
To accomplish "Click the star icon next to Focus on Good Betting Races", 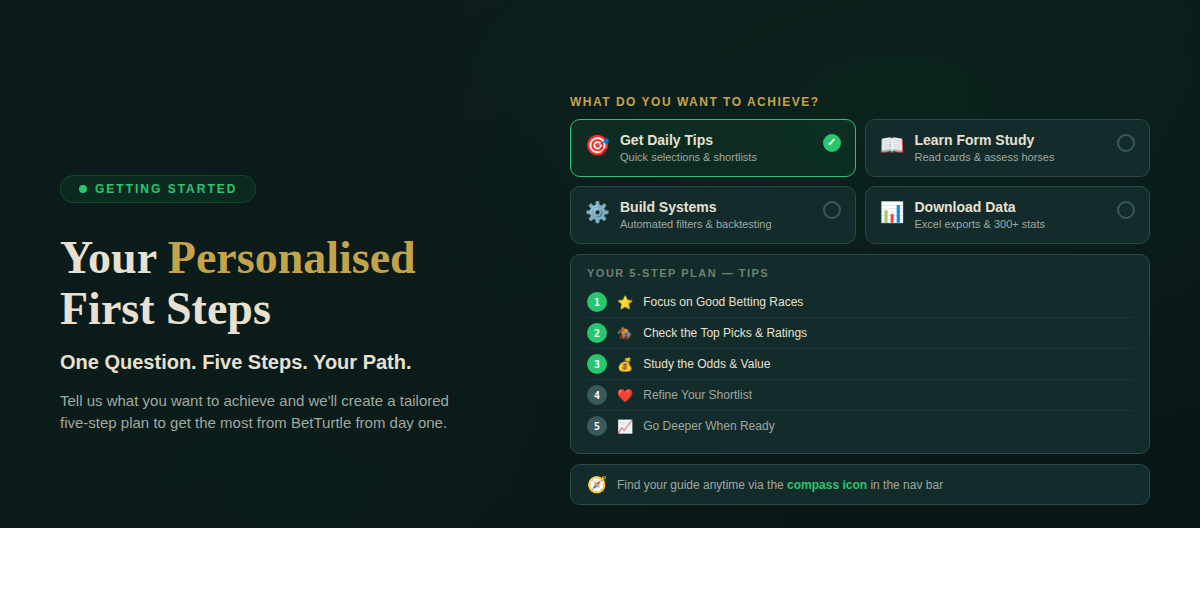I will point(624,301).
